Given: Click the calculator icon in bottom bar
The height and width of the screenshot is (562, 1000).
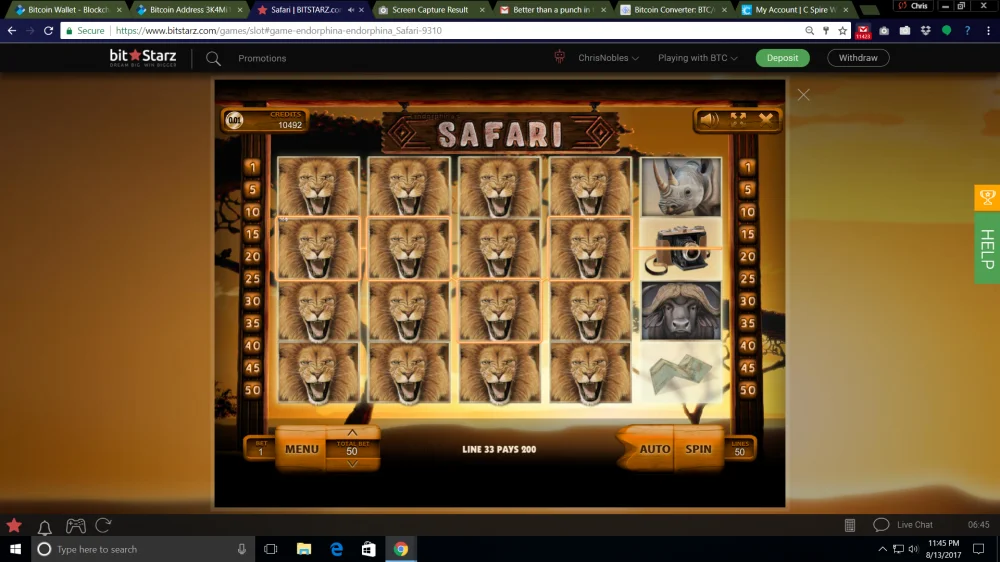Looking at the screenshot, I should click(x=849, y=525).
